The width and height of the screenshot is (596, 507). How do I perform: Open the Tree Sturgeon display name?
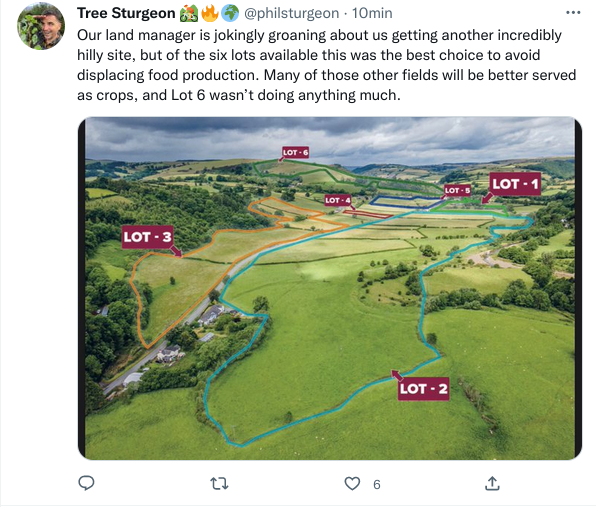(x=126, y=13)
